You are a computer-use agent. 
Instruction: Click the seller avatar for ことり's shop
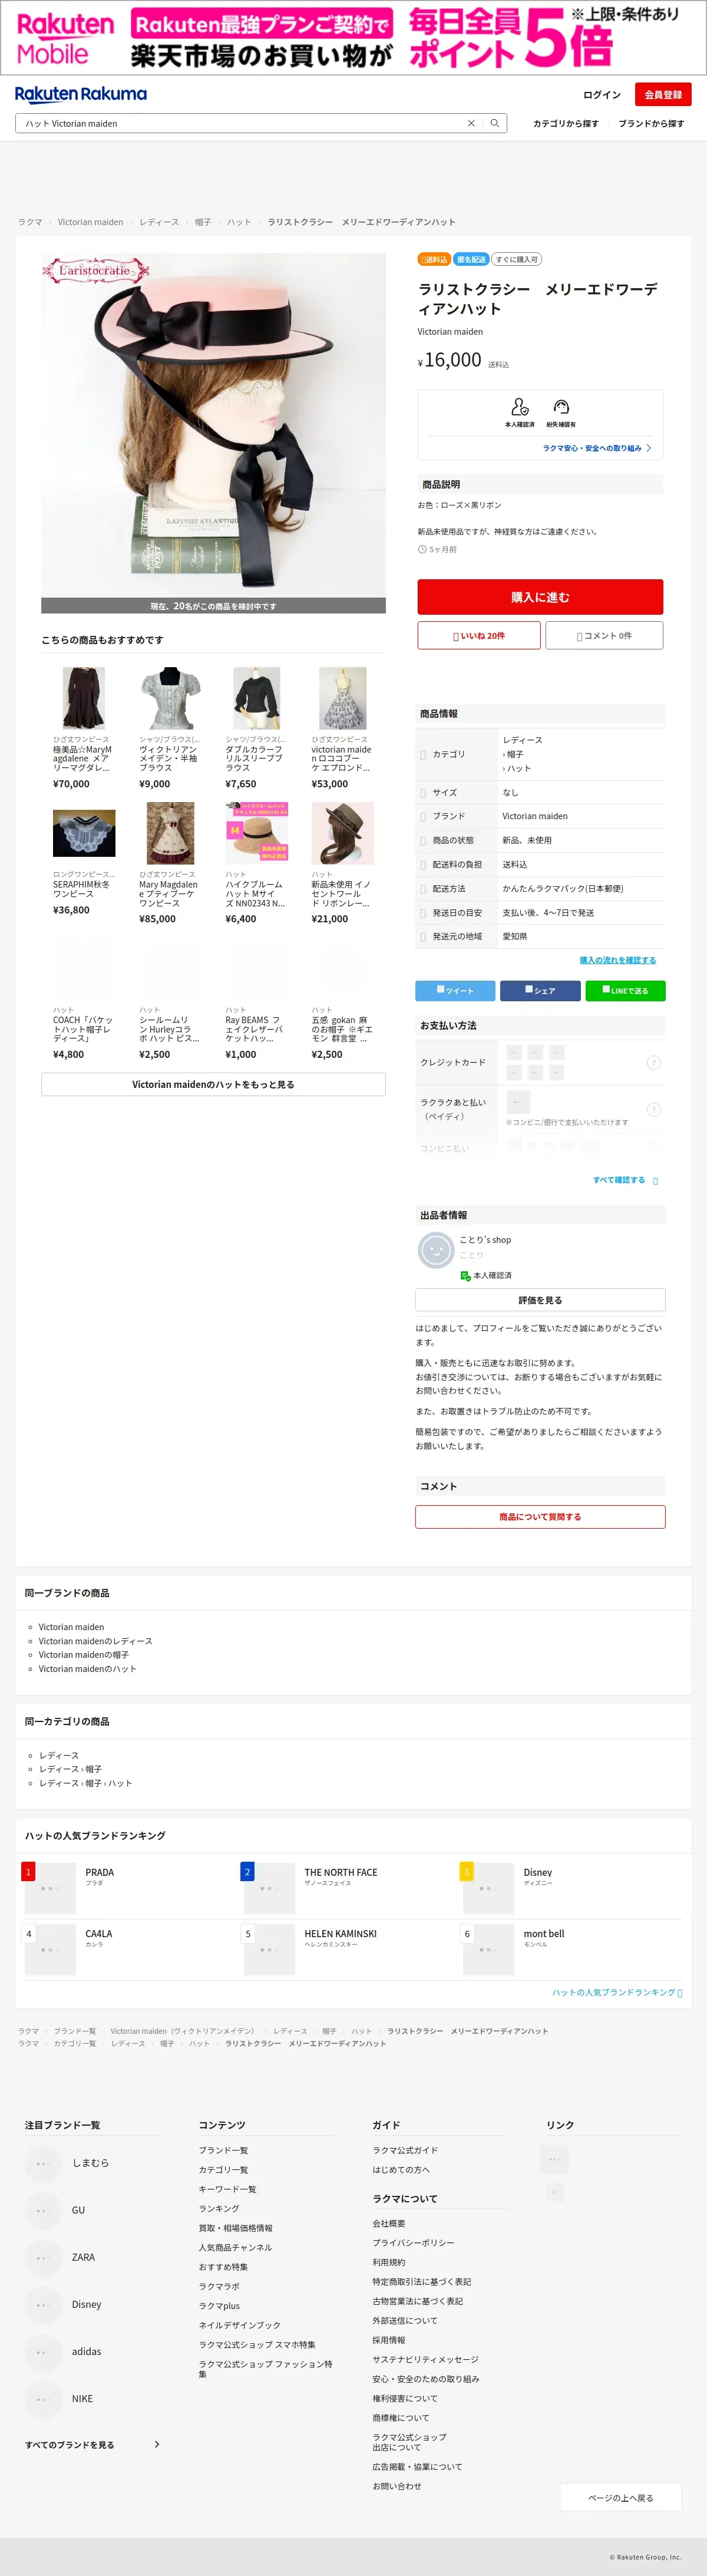point(435,1250)
